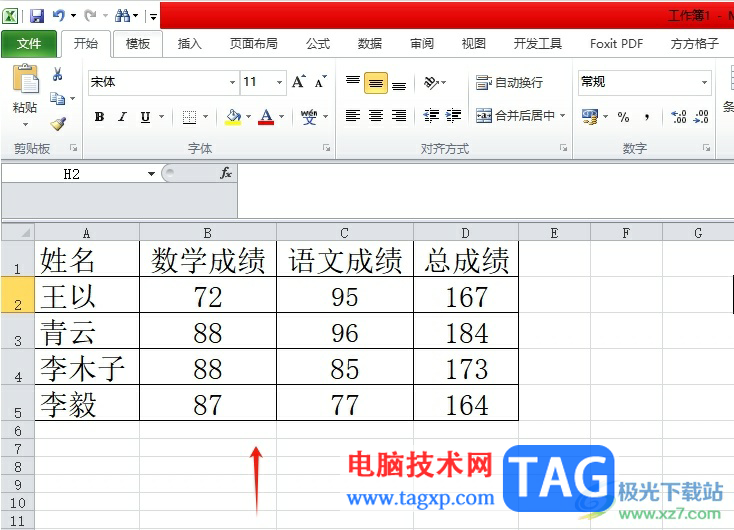Screen dimensions: 734x530
Task: Toggle align text left
Action: click(353, 116)
